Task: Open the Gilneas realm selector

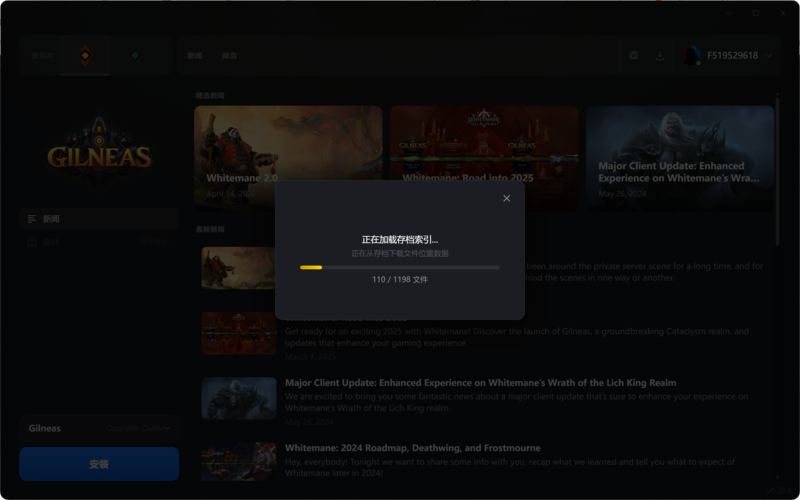Action: tap(99, 428)
